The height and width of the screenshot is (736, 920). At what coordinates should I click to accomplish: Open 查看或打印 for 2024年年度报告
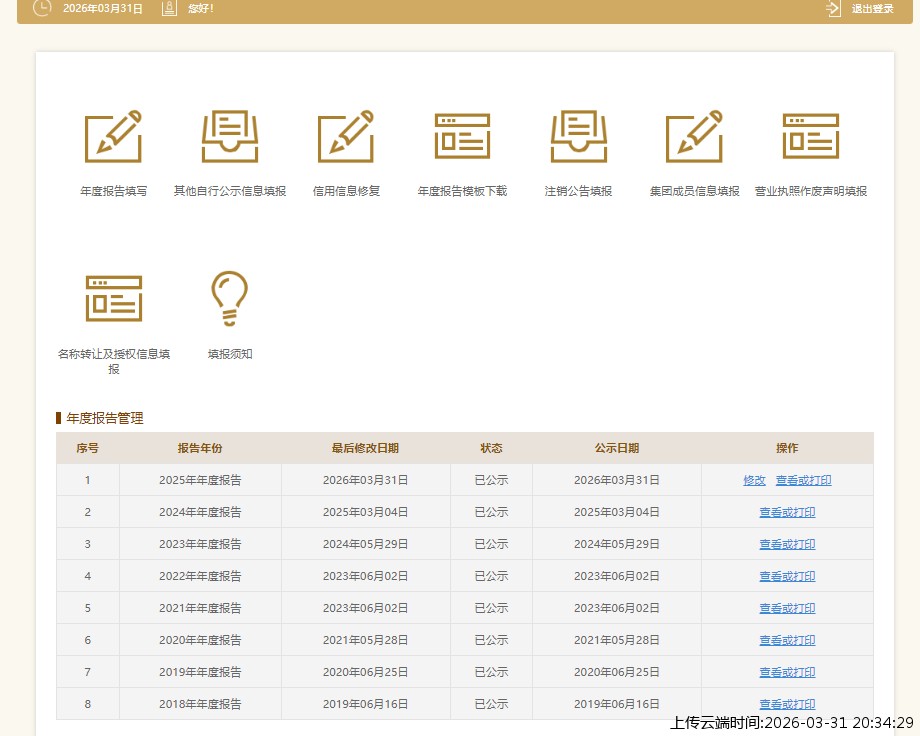(787, 512)
